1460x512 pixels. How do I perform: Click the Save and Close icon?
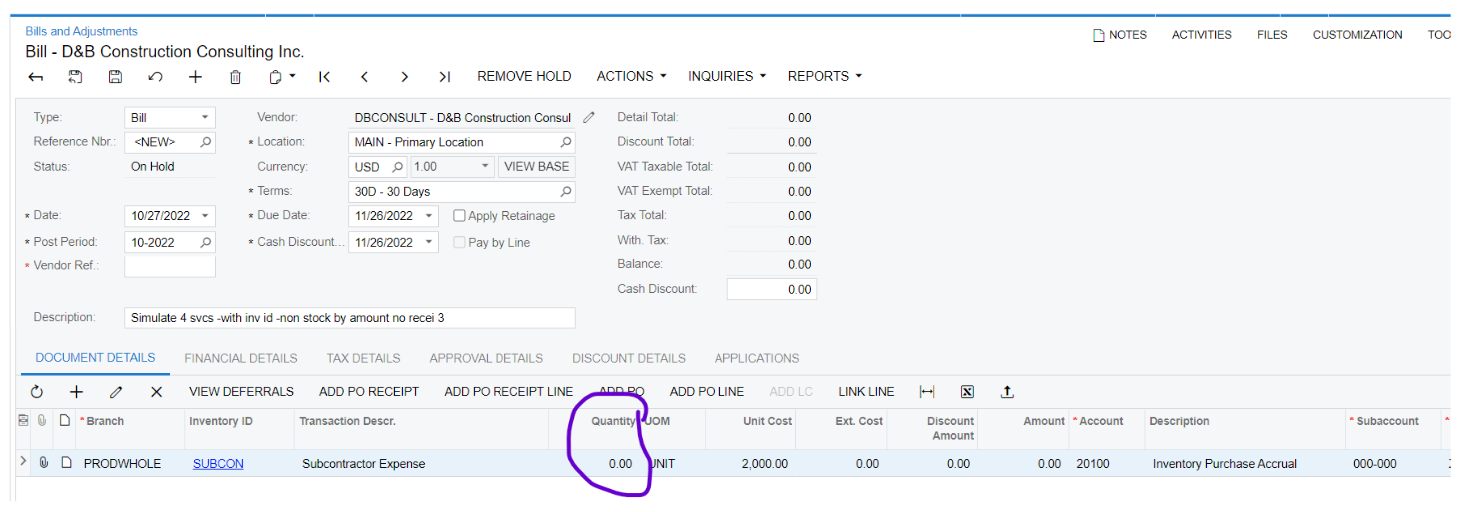click(x=75, y=77)
